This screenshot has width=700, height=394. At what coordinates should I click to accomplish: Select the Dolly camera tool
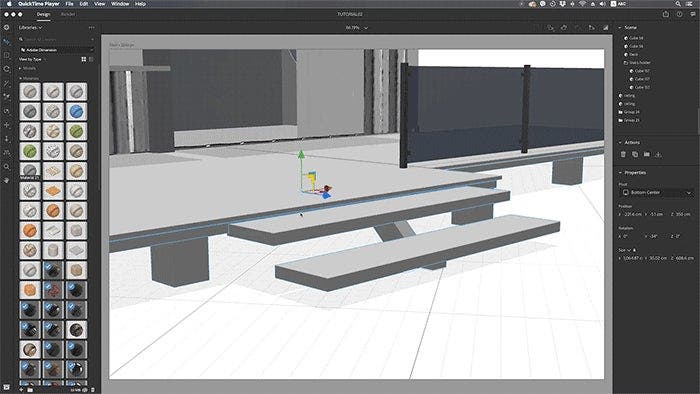coord(6,139)
